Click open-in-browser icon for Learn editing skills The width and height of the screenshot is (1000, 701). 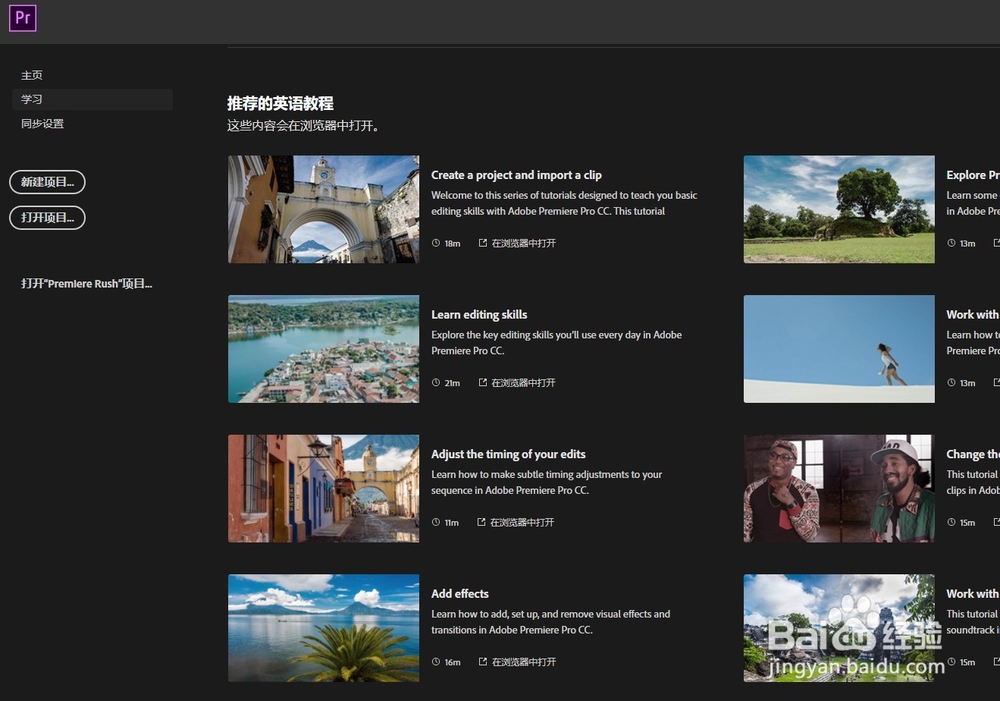click(x=483, y=383)
